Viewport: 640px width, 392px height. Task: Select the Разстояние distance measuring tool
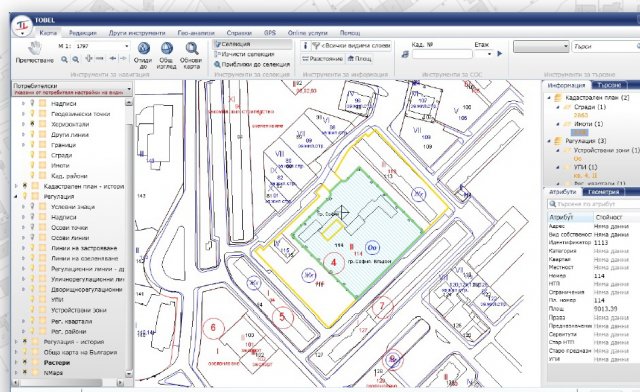click(322, 59)
